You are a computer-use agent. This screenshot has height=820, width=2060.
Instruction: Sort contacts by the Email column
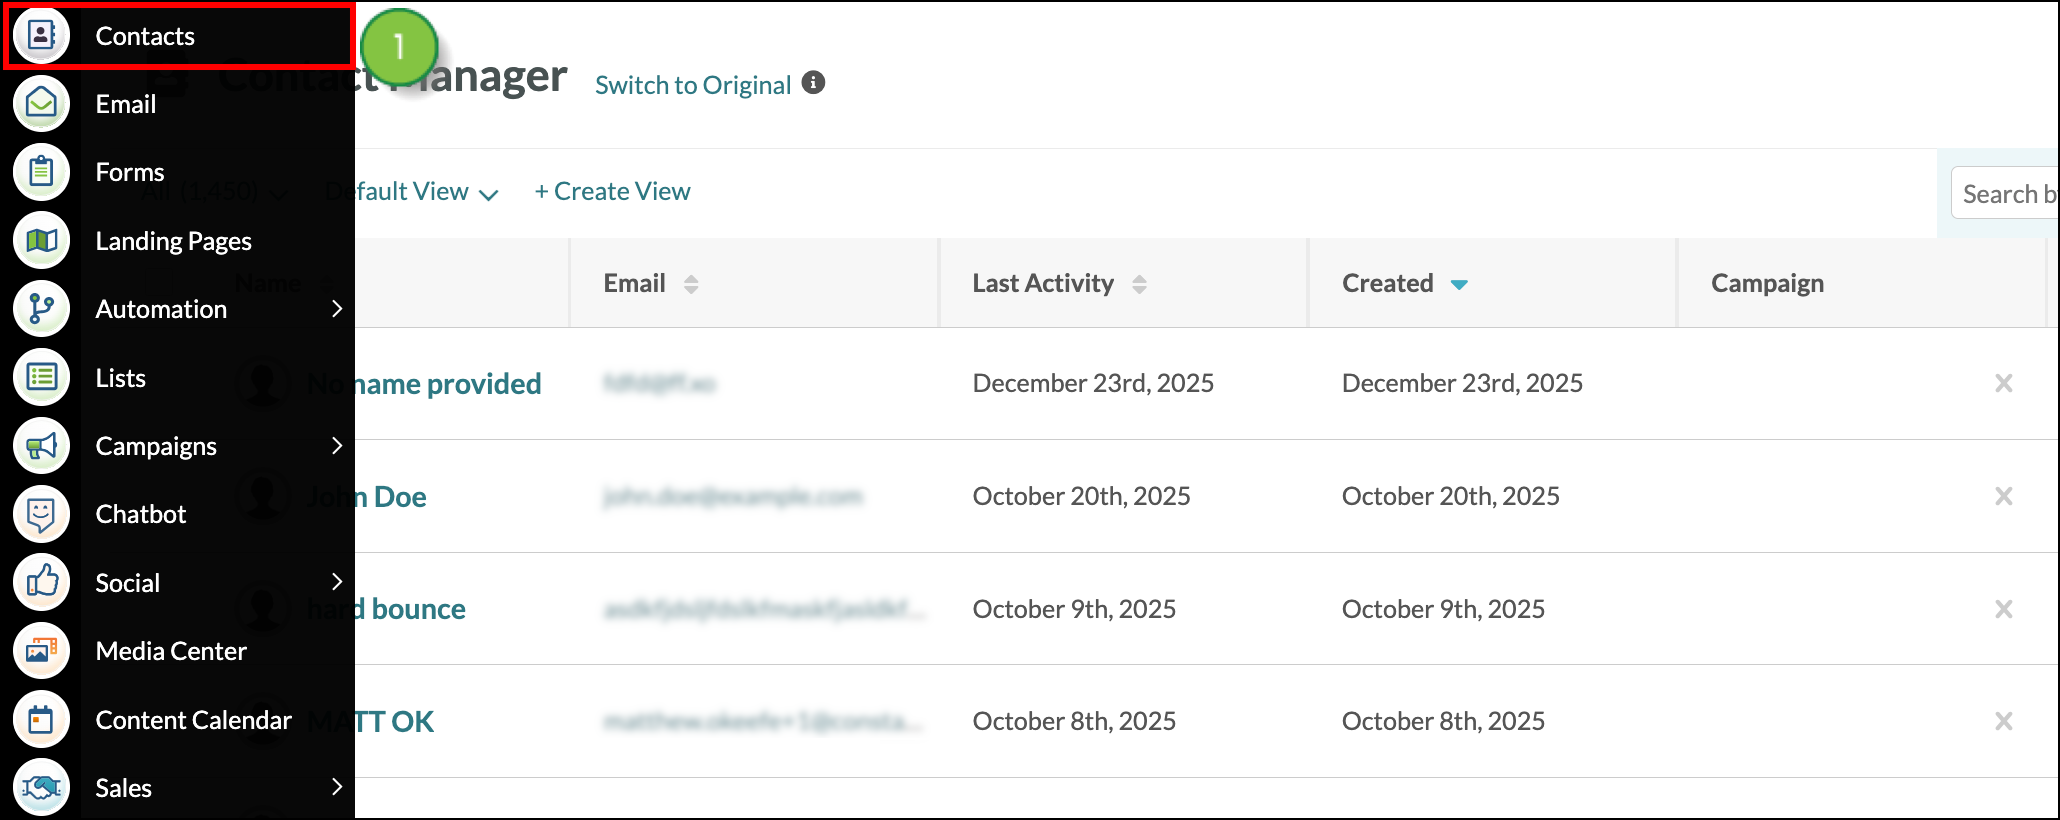(x=651, y=284)
